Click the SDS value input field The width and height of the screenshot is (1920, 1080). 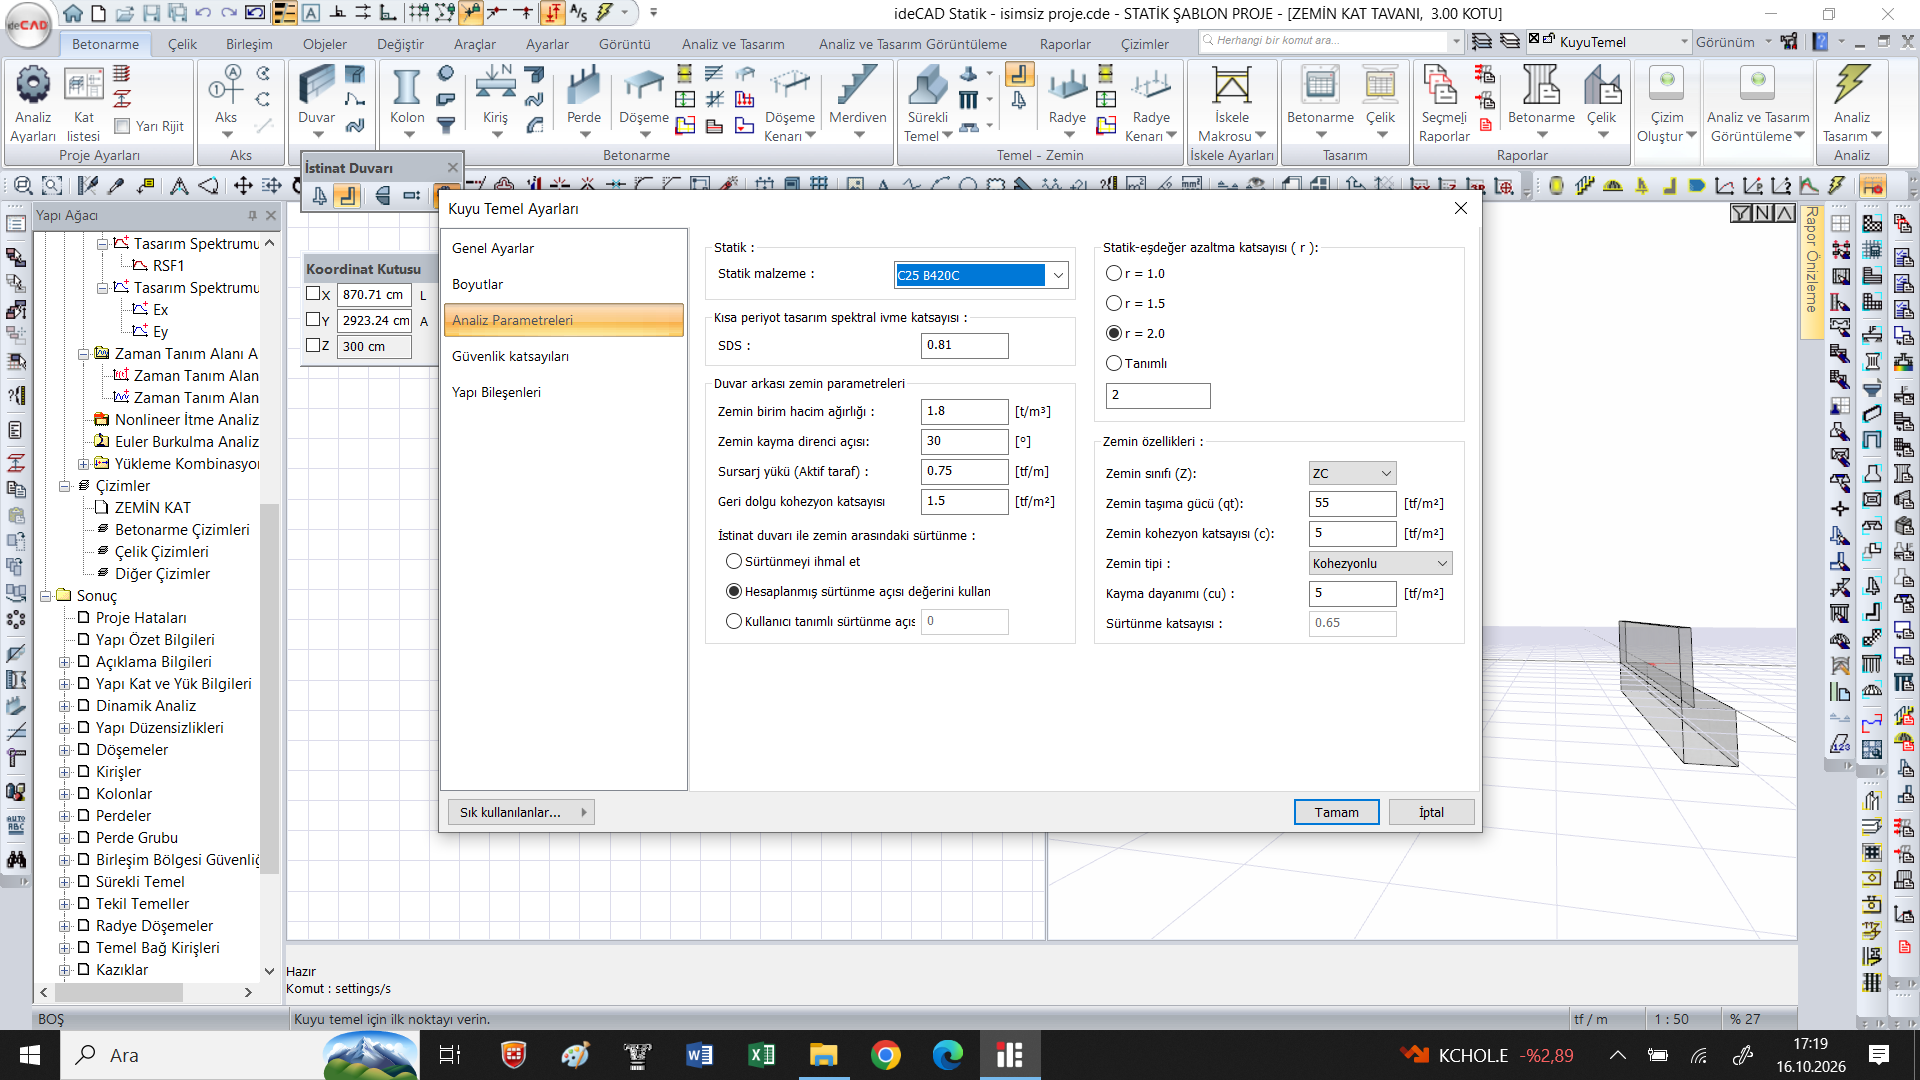[964, 345]
